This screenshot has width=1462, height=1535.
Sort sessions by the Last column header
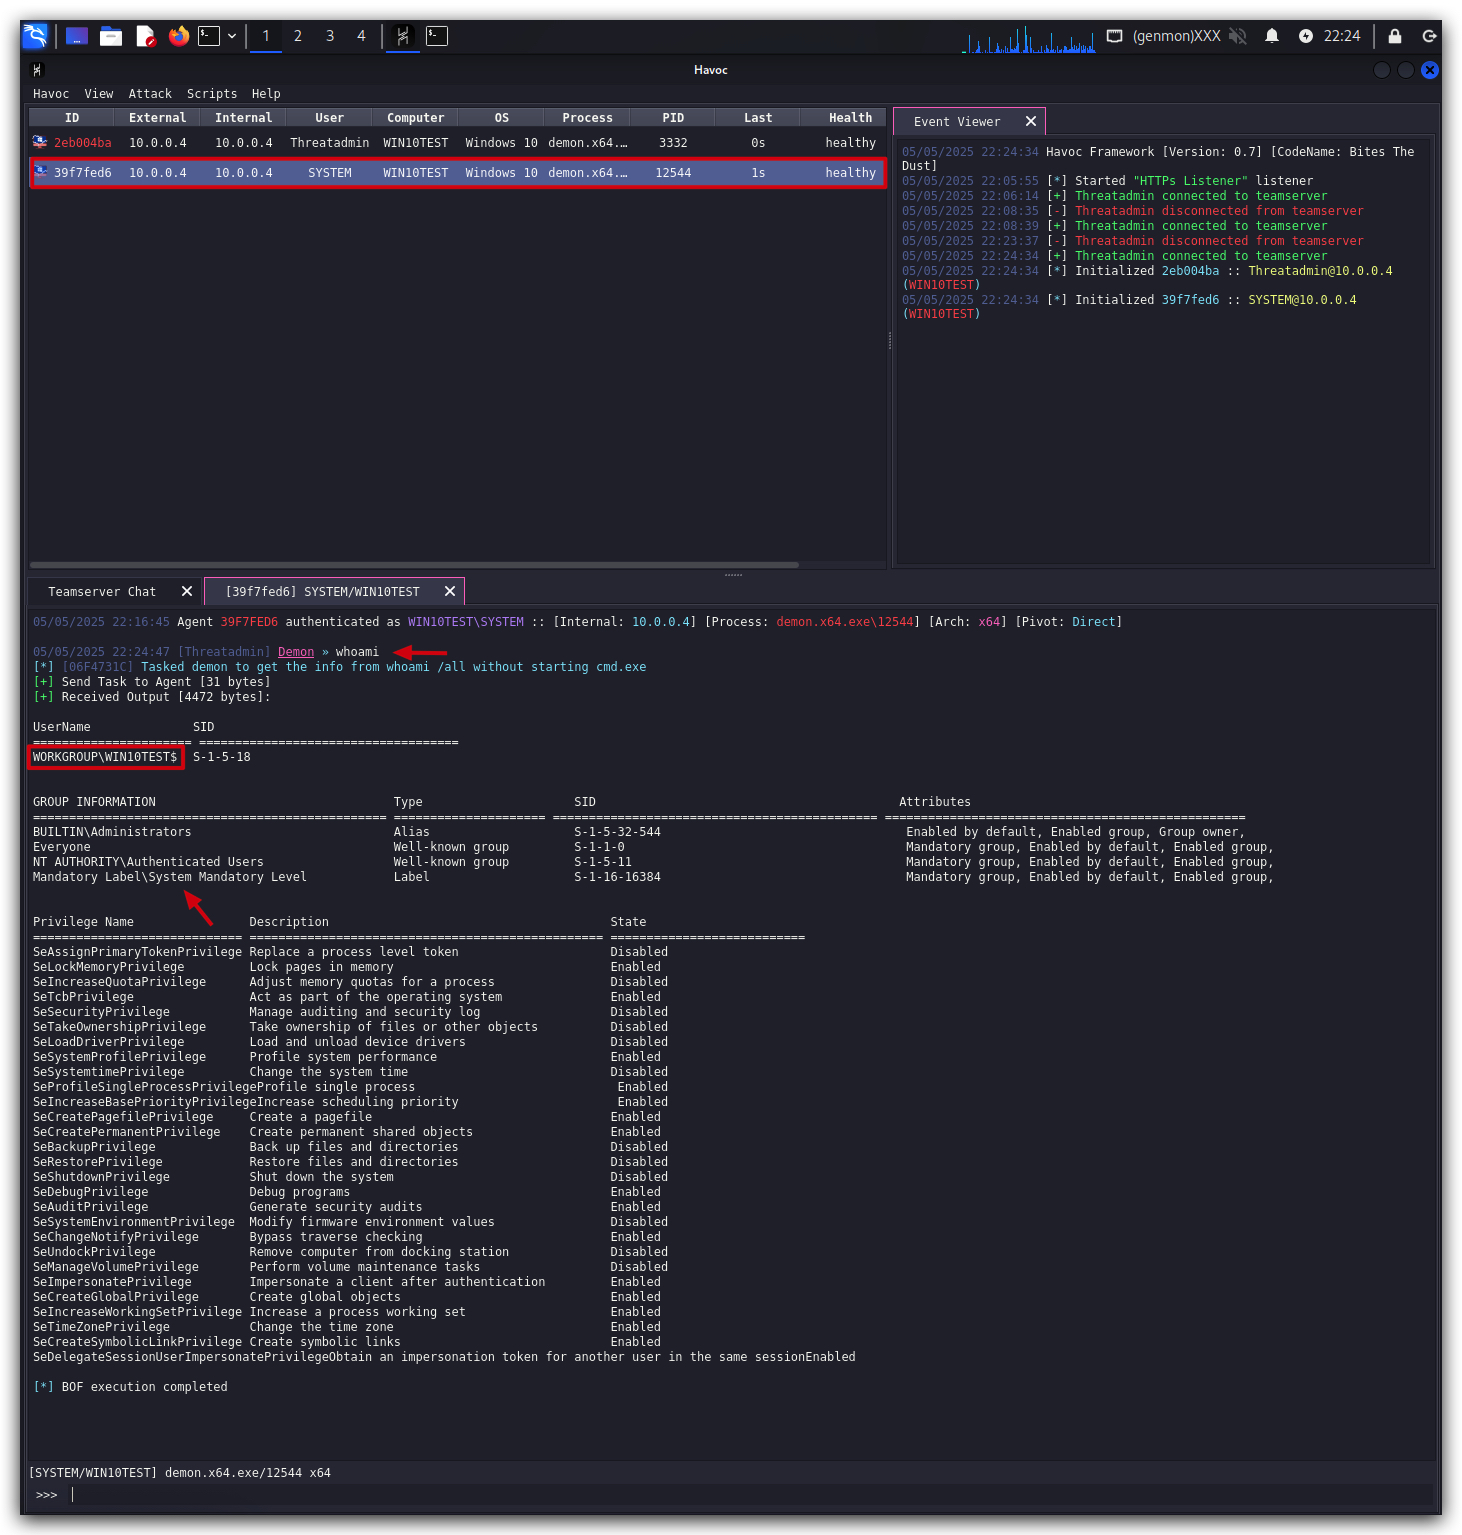(x=758, y=118)
